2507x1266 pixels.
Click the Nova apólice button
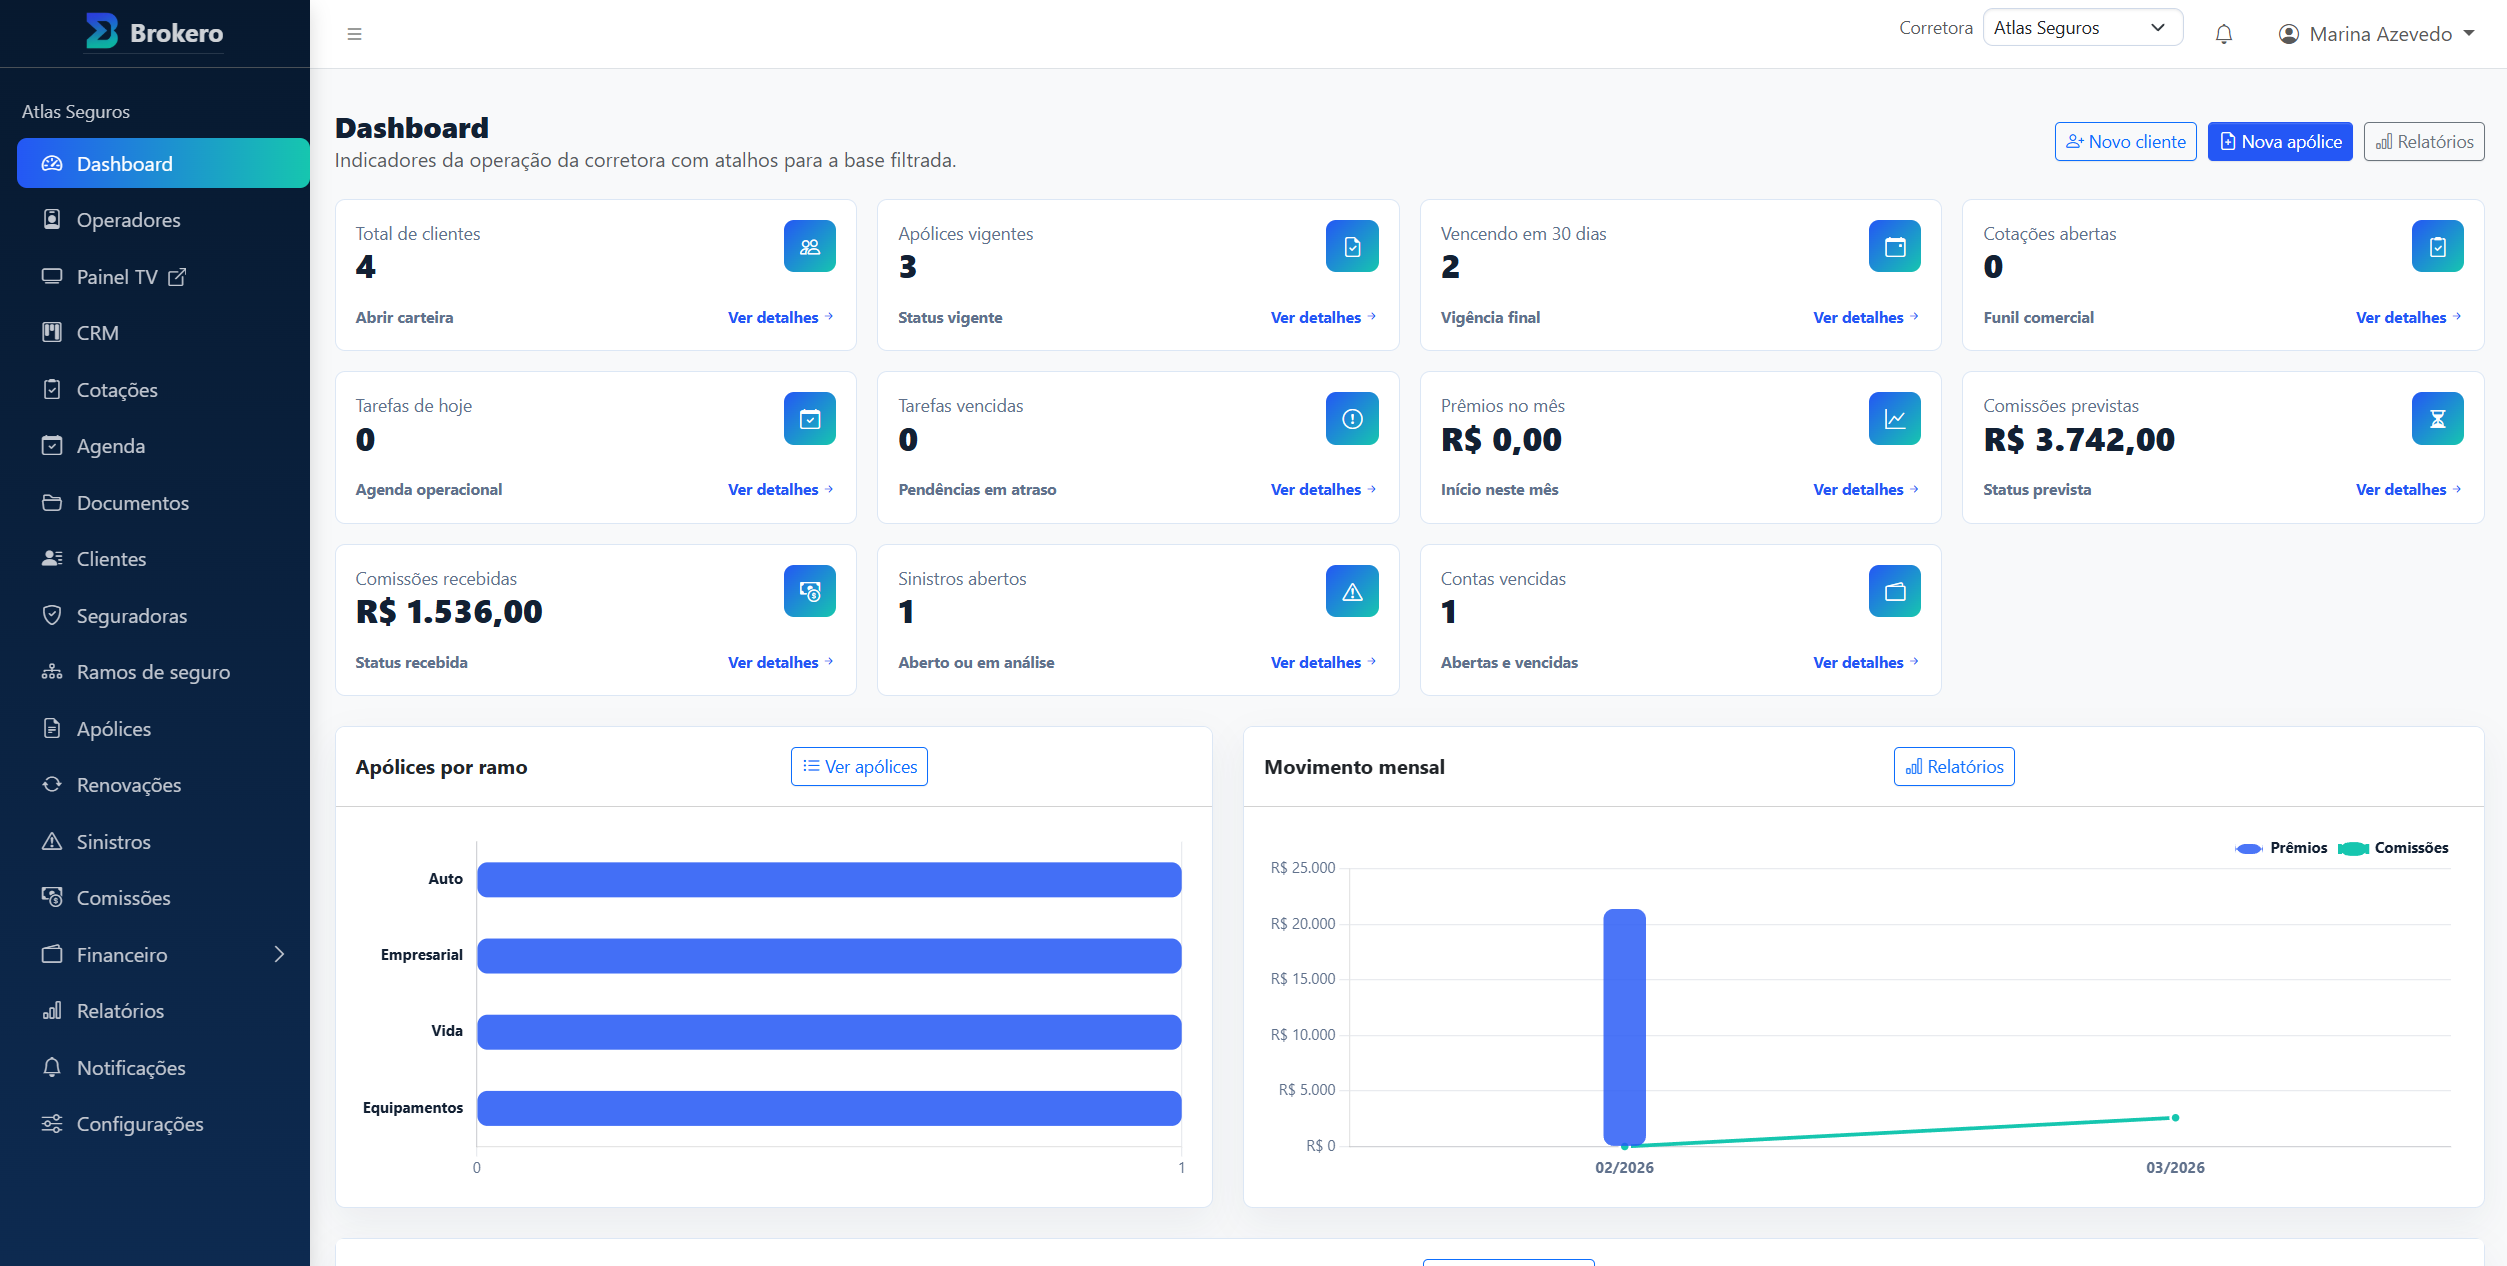click(x=2279, y=142)
